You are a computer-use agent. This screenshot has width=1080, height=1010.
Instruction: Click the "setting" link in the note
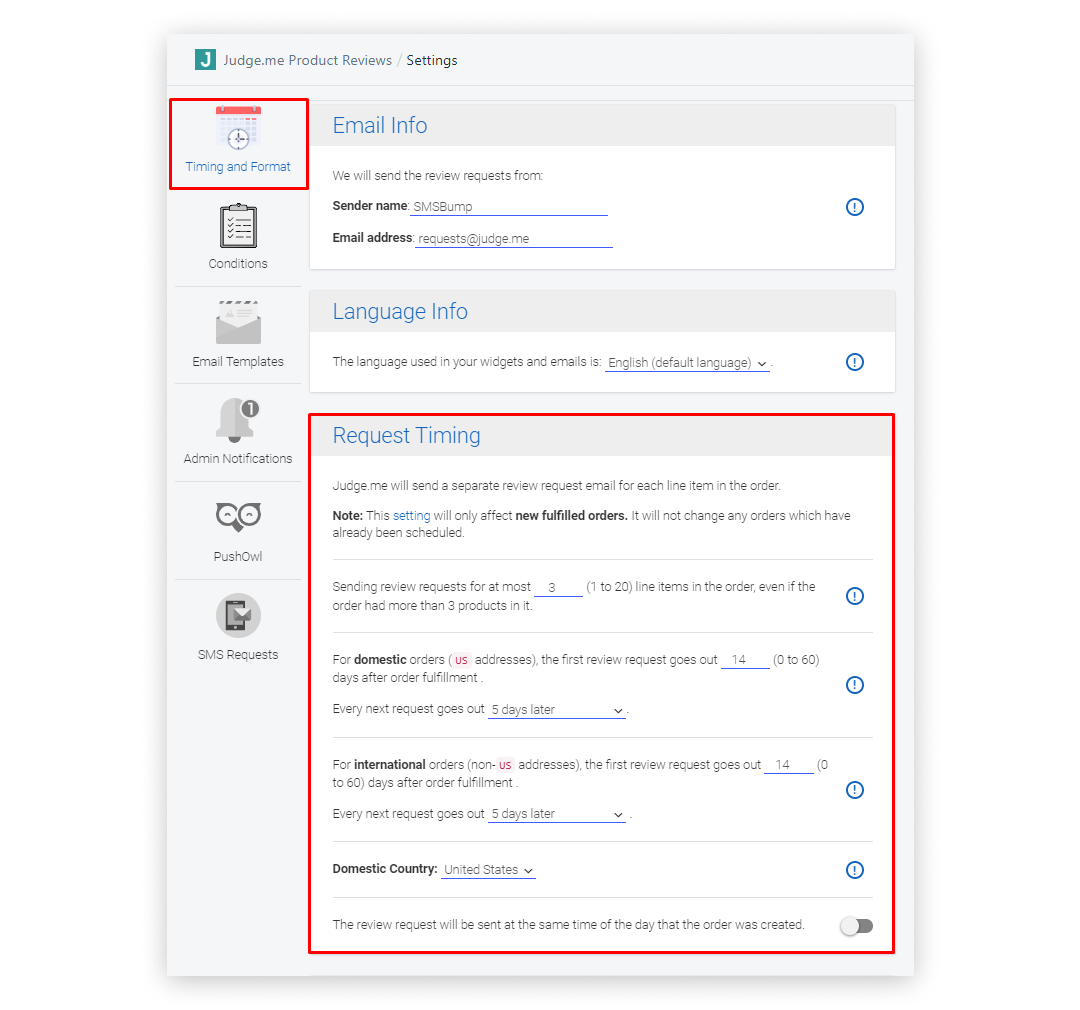411,515
